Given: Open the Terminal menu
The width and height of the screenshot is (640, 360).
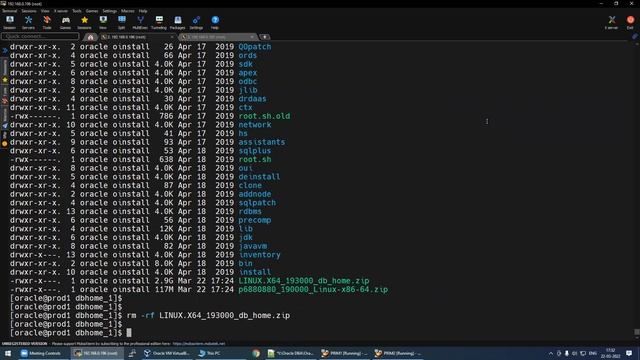Looking at the screenshot, I should (x=10, y=11).
